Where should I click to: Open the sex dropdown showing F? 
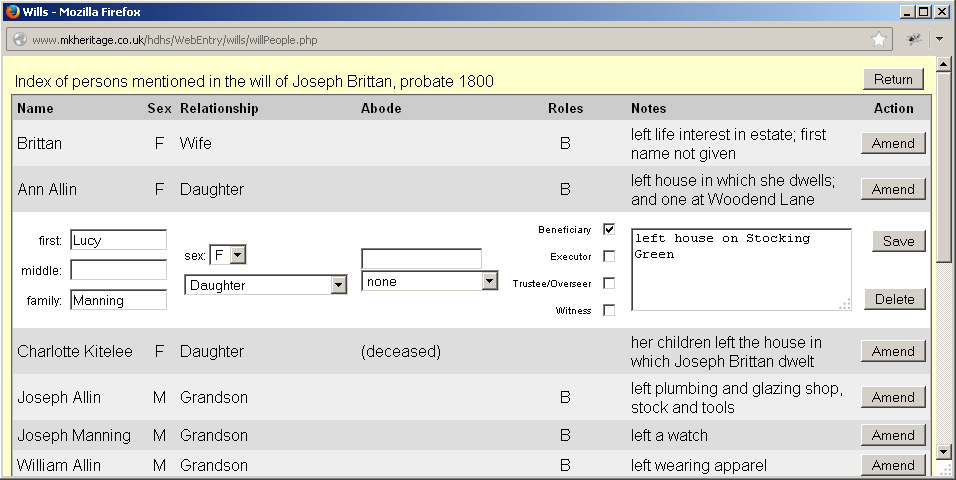coord(228,255)
